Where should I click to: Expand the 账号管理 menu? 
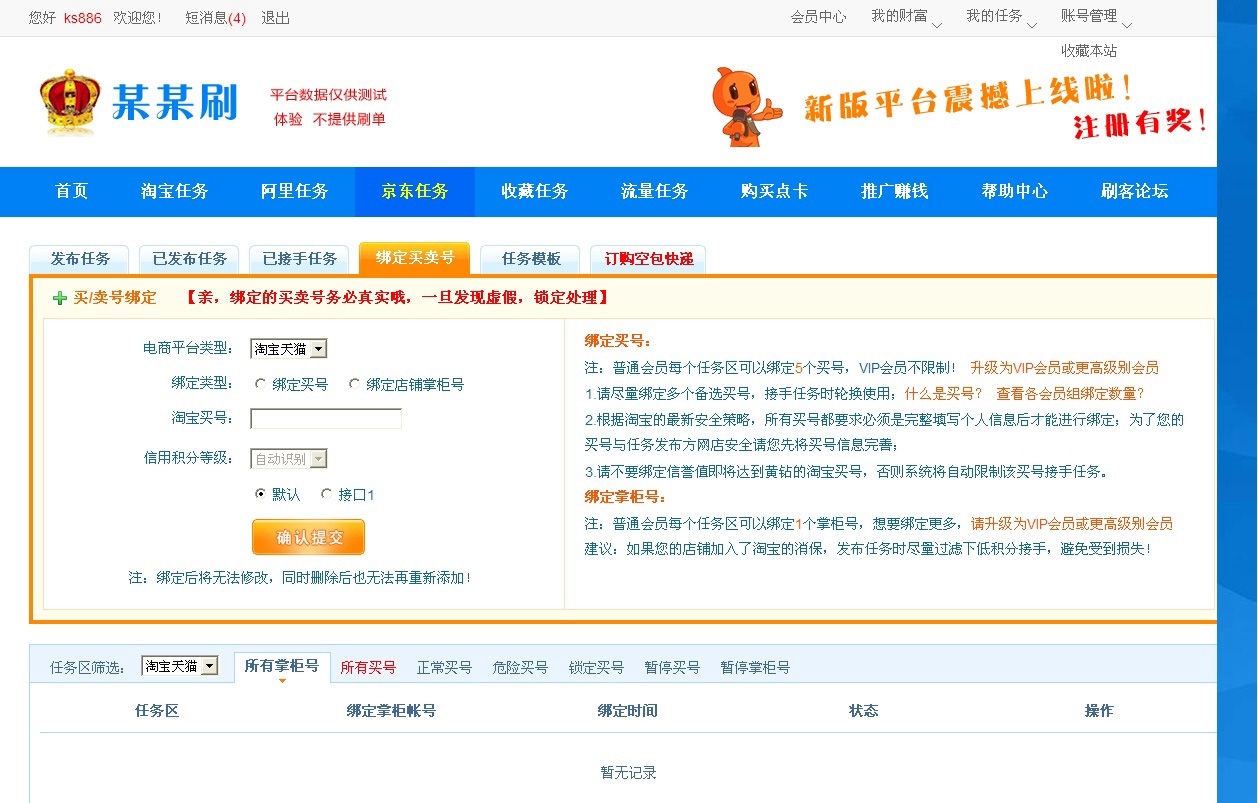pos(1095,17)
